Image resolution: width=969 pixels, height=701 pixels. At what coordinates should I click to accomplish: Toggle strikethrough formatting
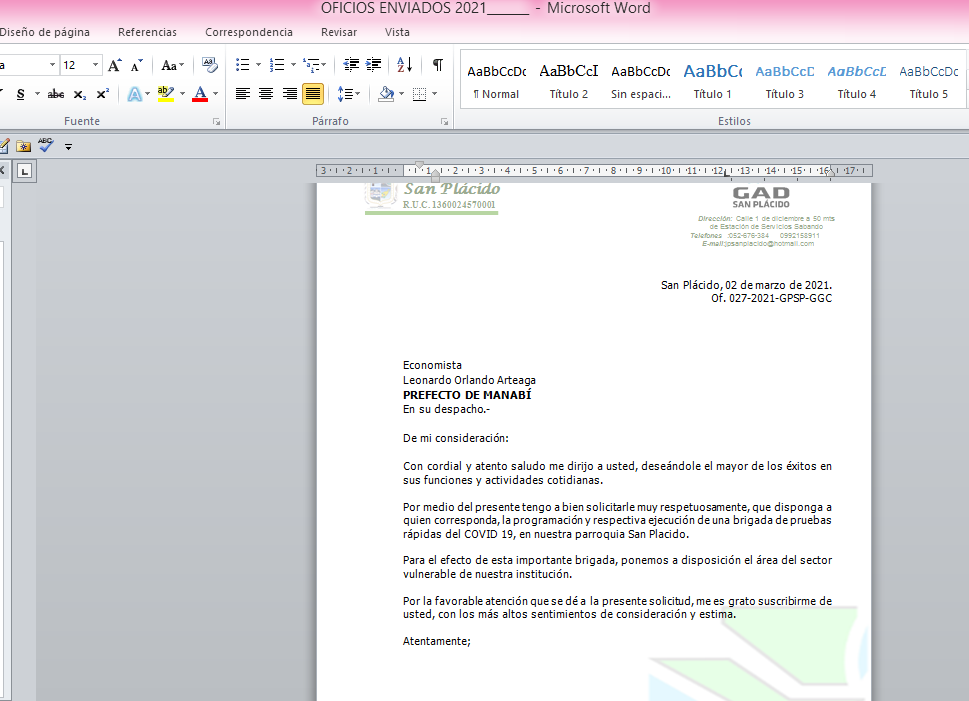56,94
